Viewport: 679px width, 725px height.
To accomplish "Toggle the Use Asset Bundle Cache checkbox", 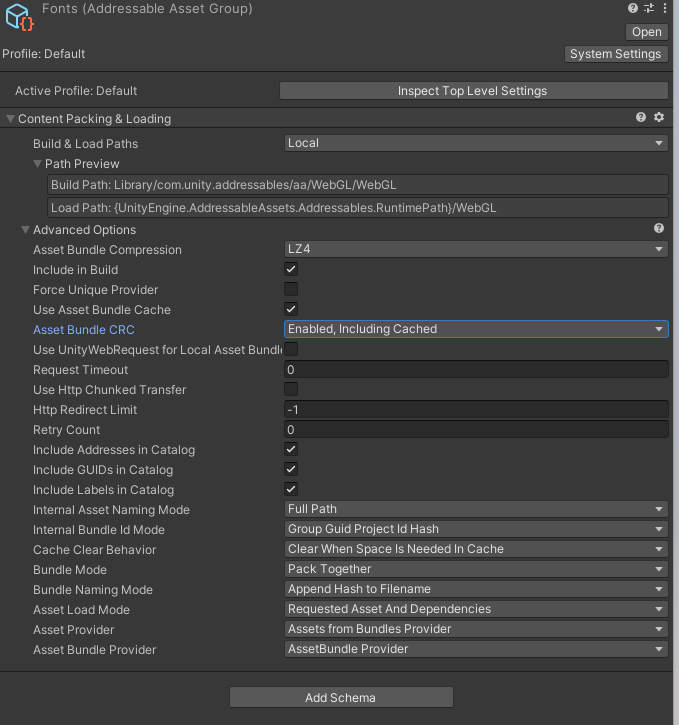I will click(x=291, y=310).
